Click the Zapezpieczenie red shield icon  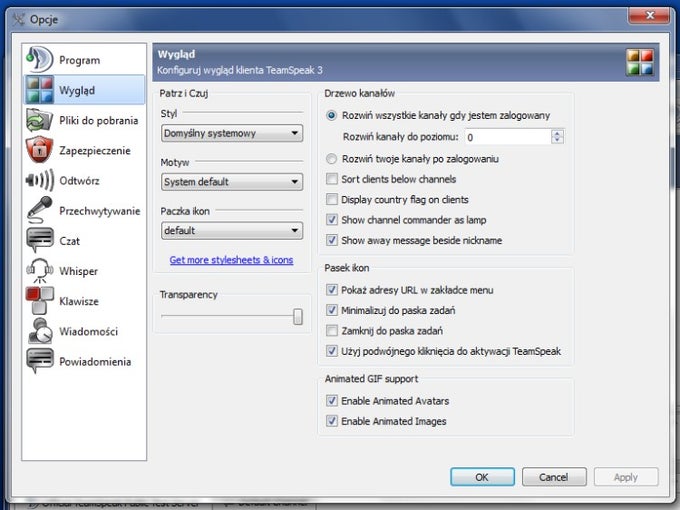click(39, 150)
